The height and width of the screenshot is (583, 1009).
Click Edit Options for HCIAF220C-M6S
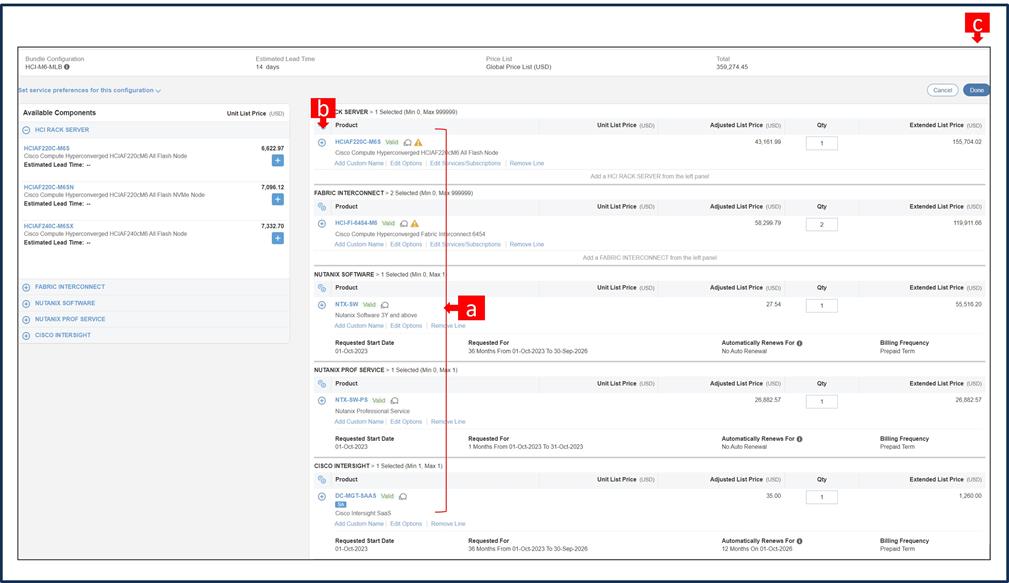click(x=406, y=163)
